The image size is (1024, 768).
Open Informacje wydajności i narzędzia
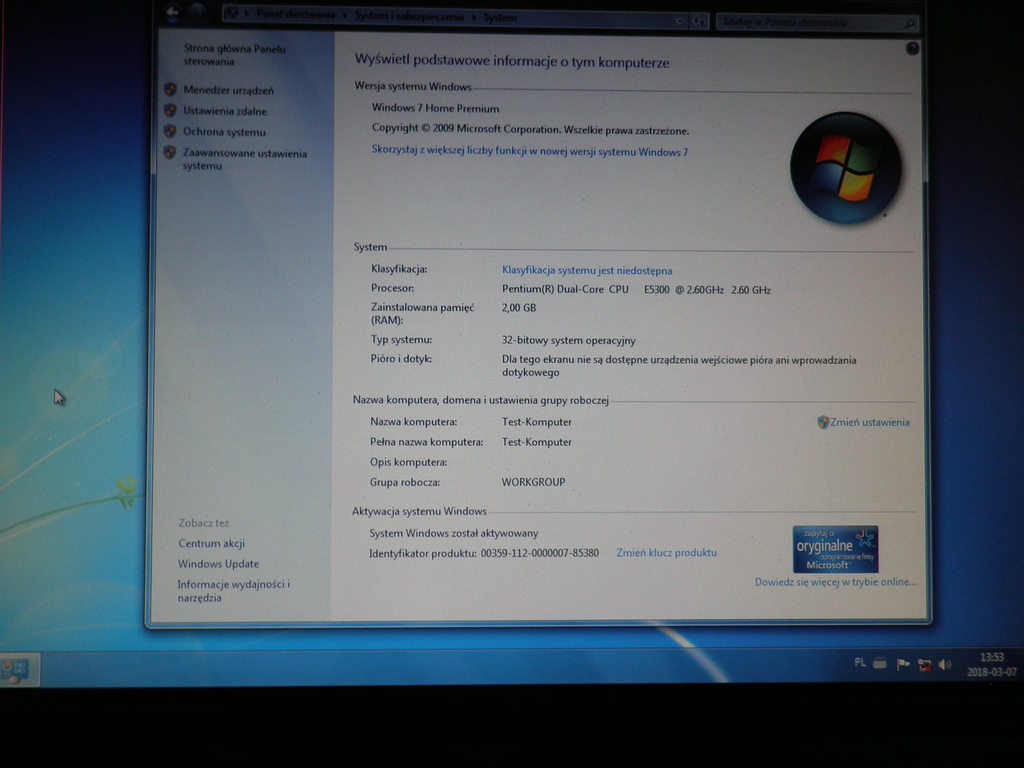(233, 591)
